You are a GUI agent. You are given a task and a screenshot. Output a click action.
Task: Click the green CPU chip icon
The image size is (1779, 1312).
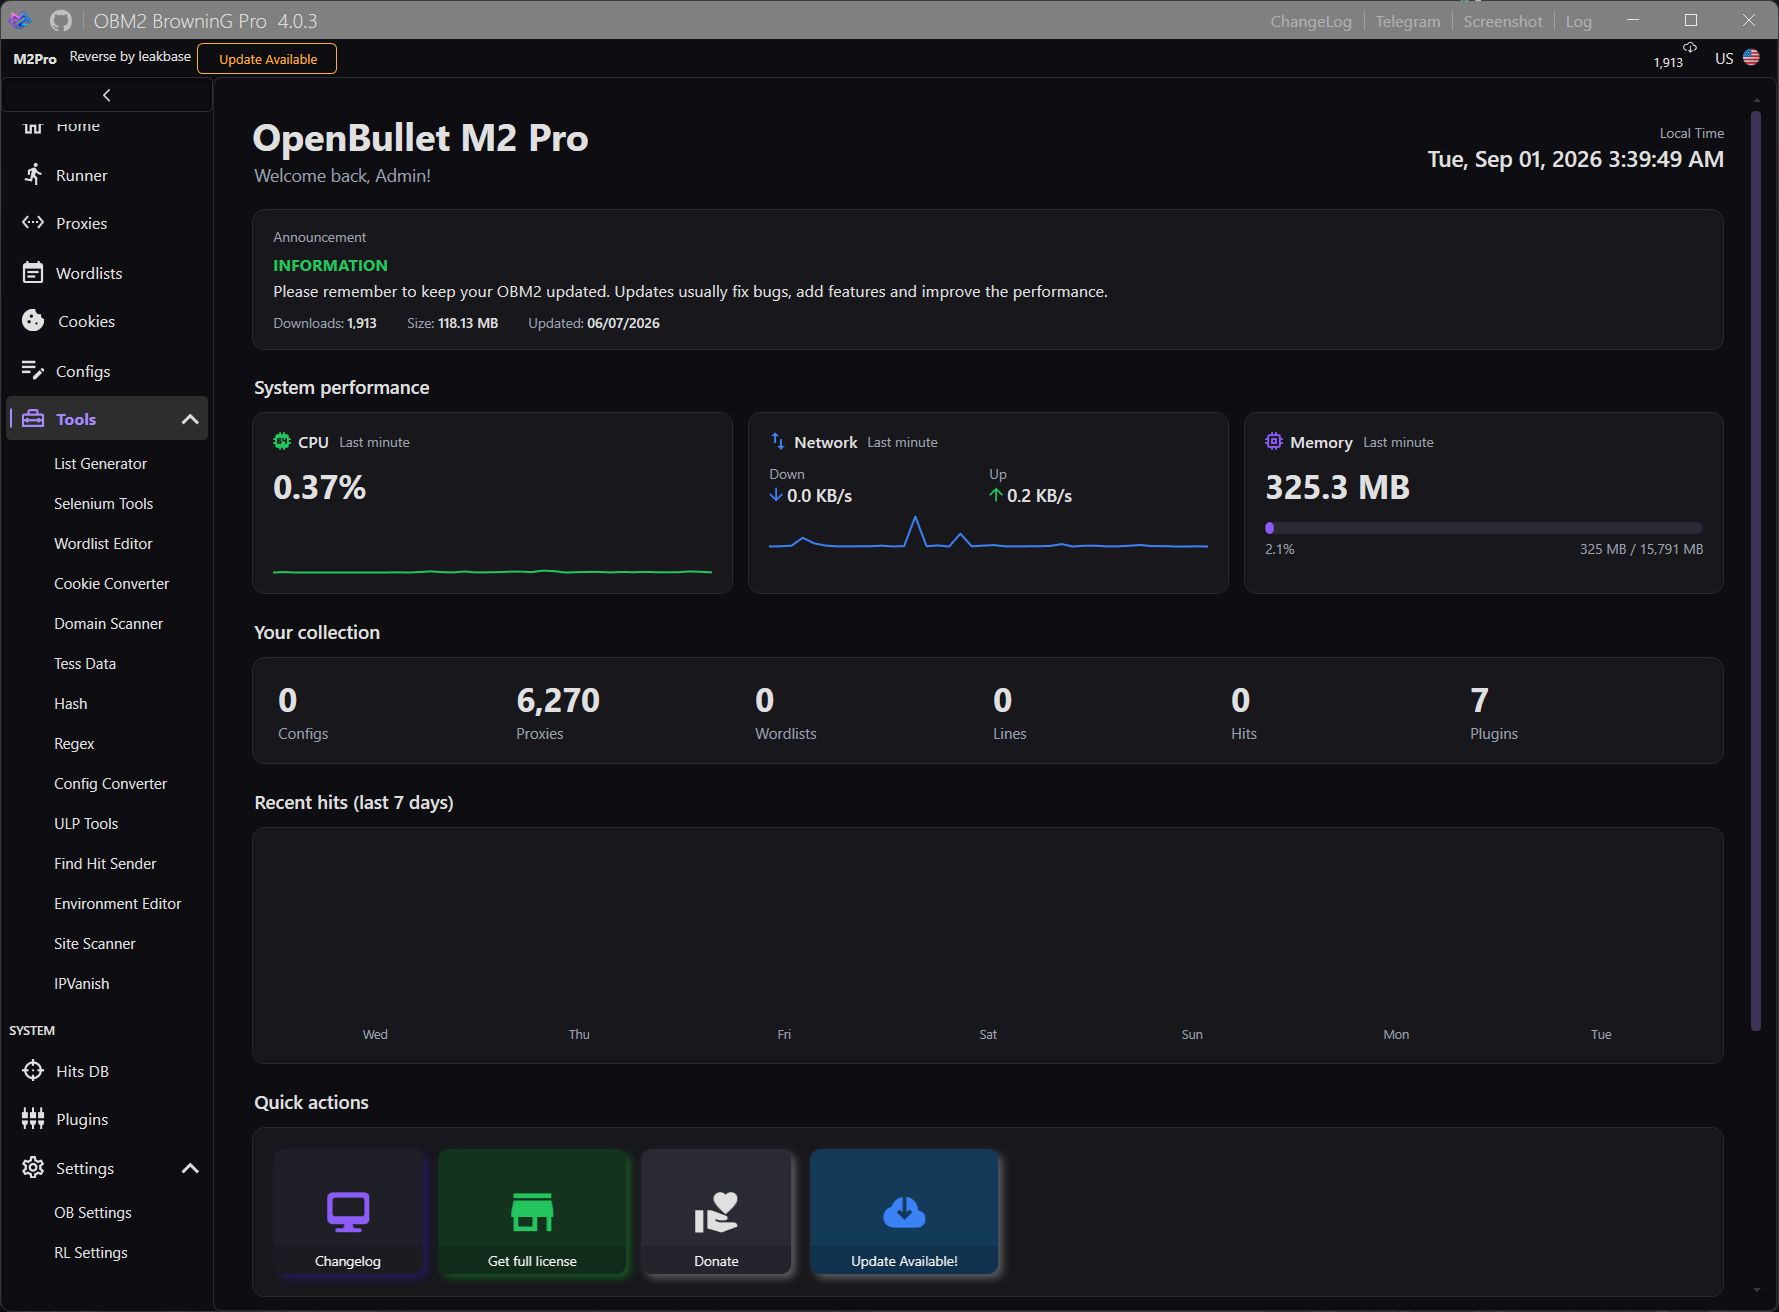tap(282, 441)
